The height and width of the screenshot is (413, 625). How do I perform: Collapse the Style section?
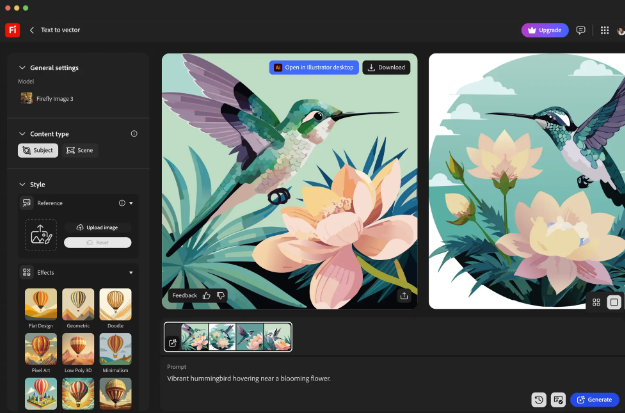point(22,184)
